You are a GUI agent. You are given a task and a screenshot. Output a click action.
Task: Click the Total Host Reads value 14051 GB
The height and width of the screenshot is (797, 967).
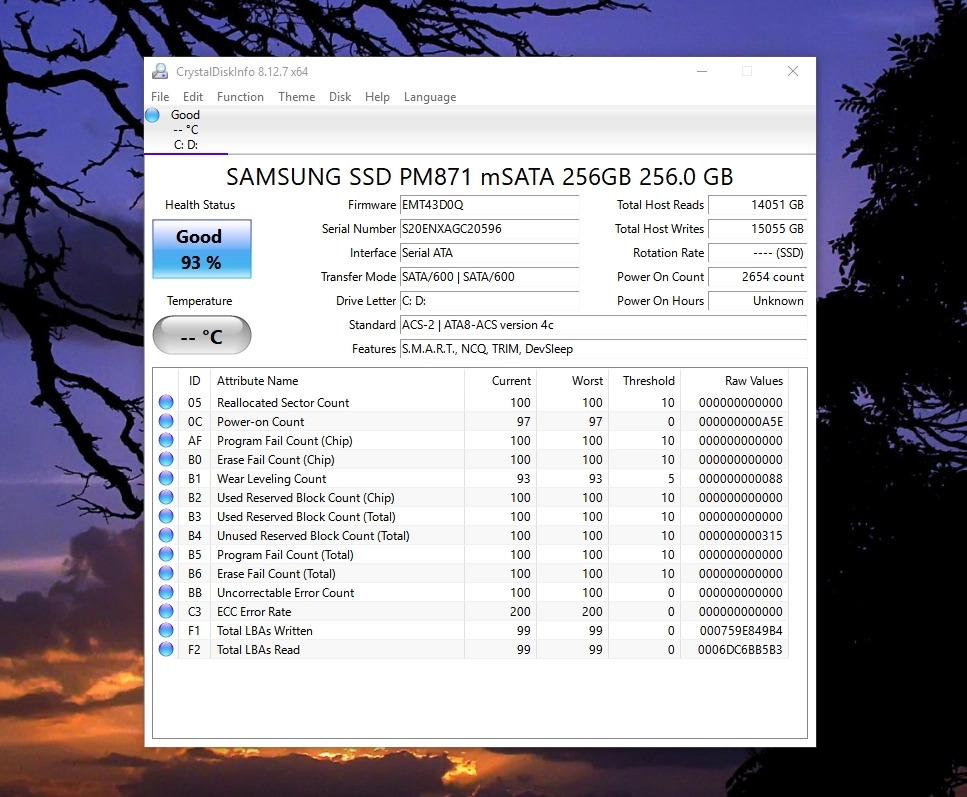click(757, 205)
